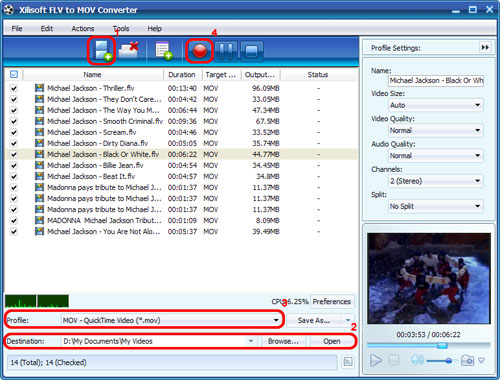Uncheck Michael Jackson - Dirty Diana.flv
This screenshot has height=380, width=500.
pos(14,143)
